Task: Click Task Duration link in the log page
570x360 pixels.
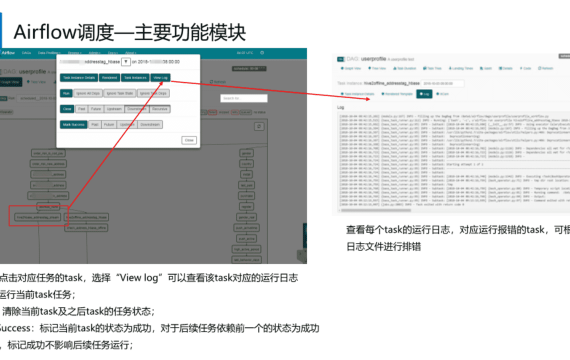Action: pos(404,68)
